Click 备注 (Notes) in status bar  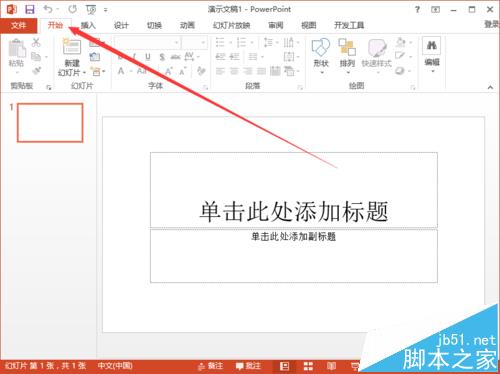(x=210, y=366)
